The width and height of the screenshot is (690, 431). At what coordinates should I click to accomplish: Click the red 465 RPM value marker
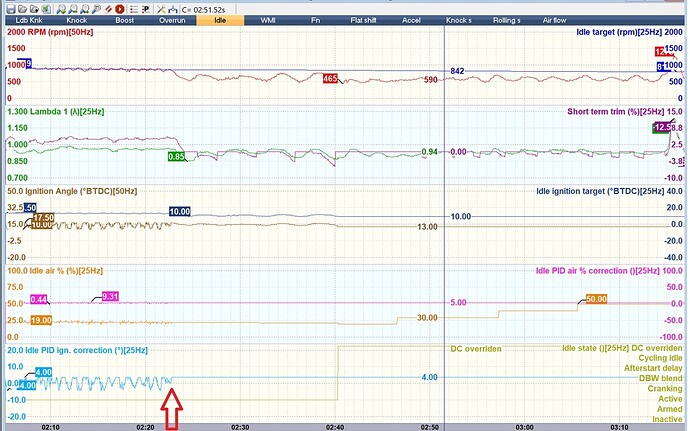(x=330, y=79)
